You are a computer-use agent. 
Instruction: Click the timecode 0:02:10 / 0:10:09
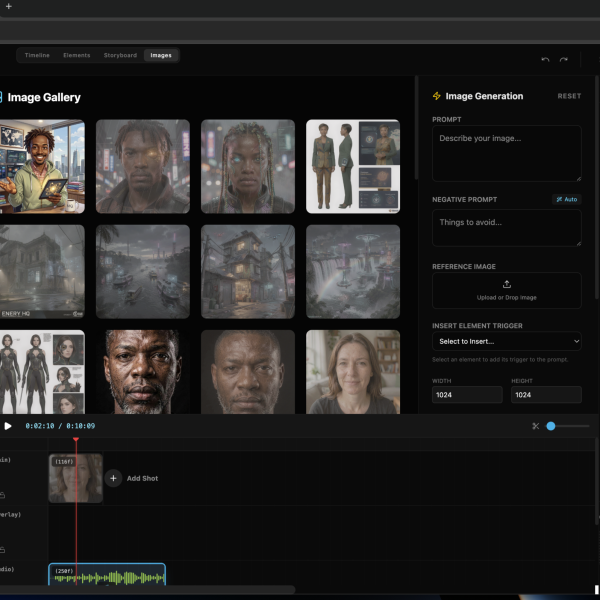click(x=60, y=426)
